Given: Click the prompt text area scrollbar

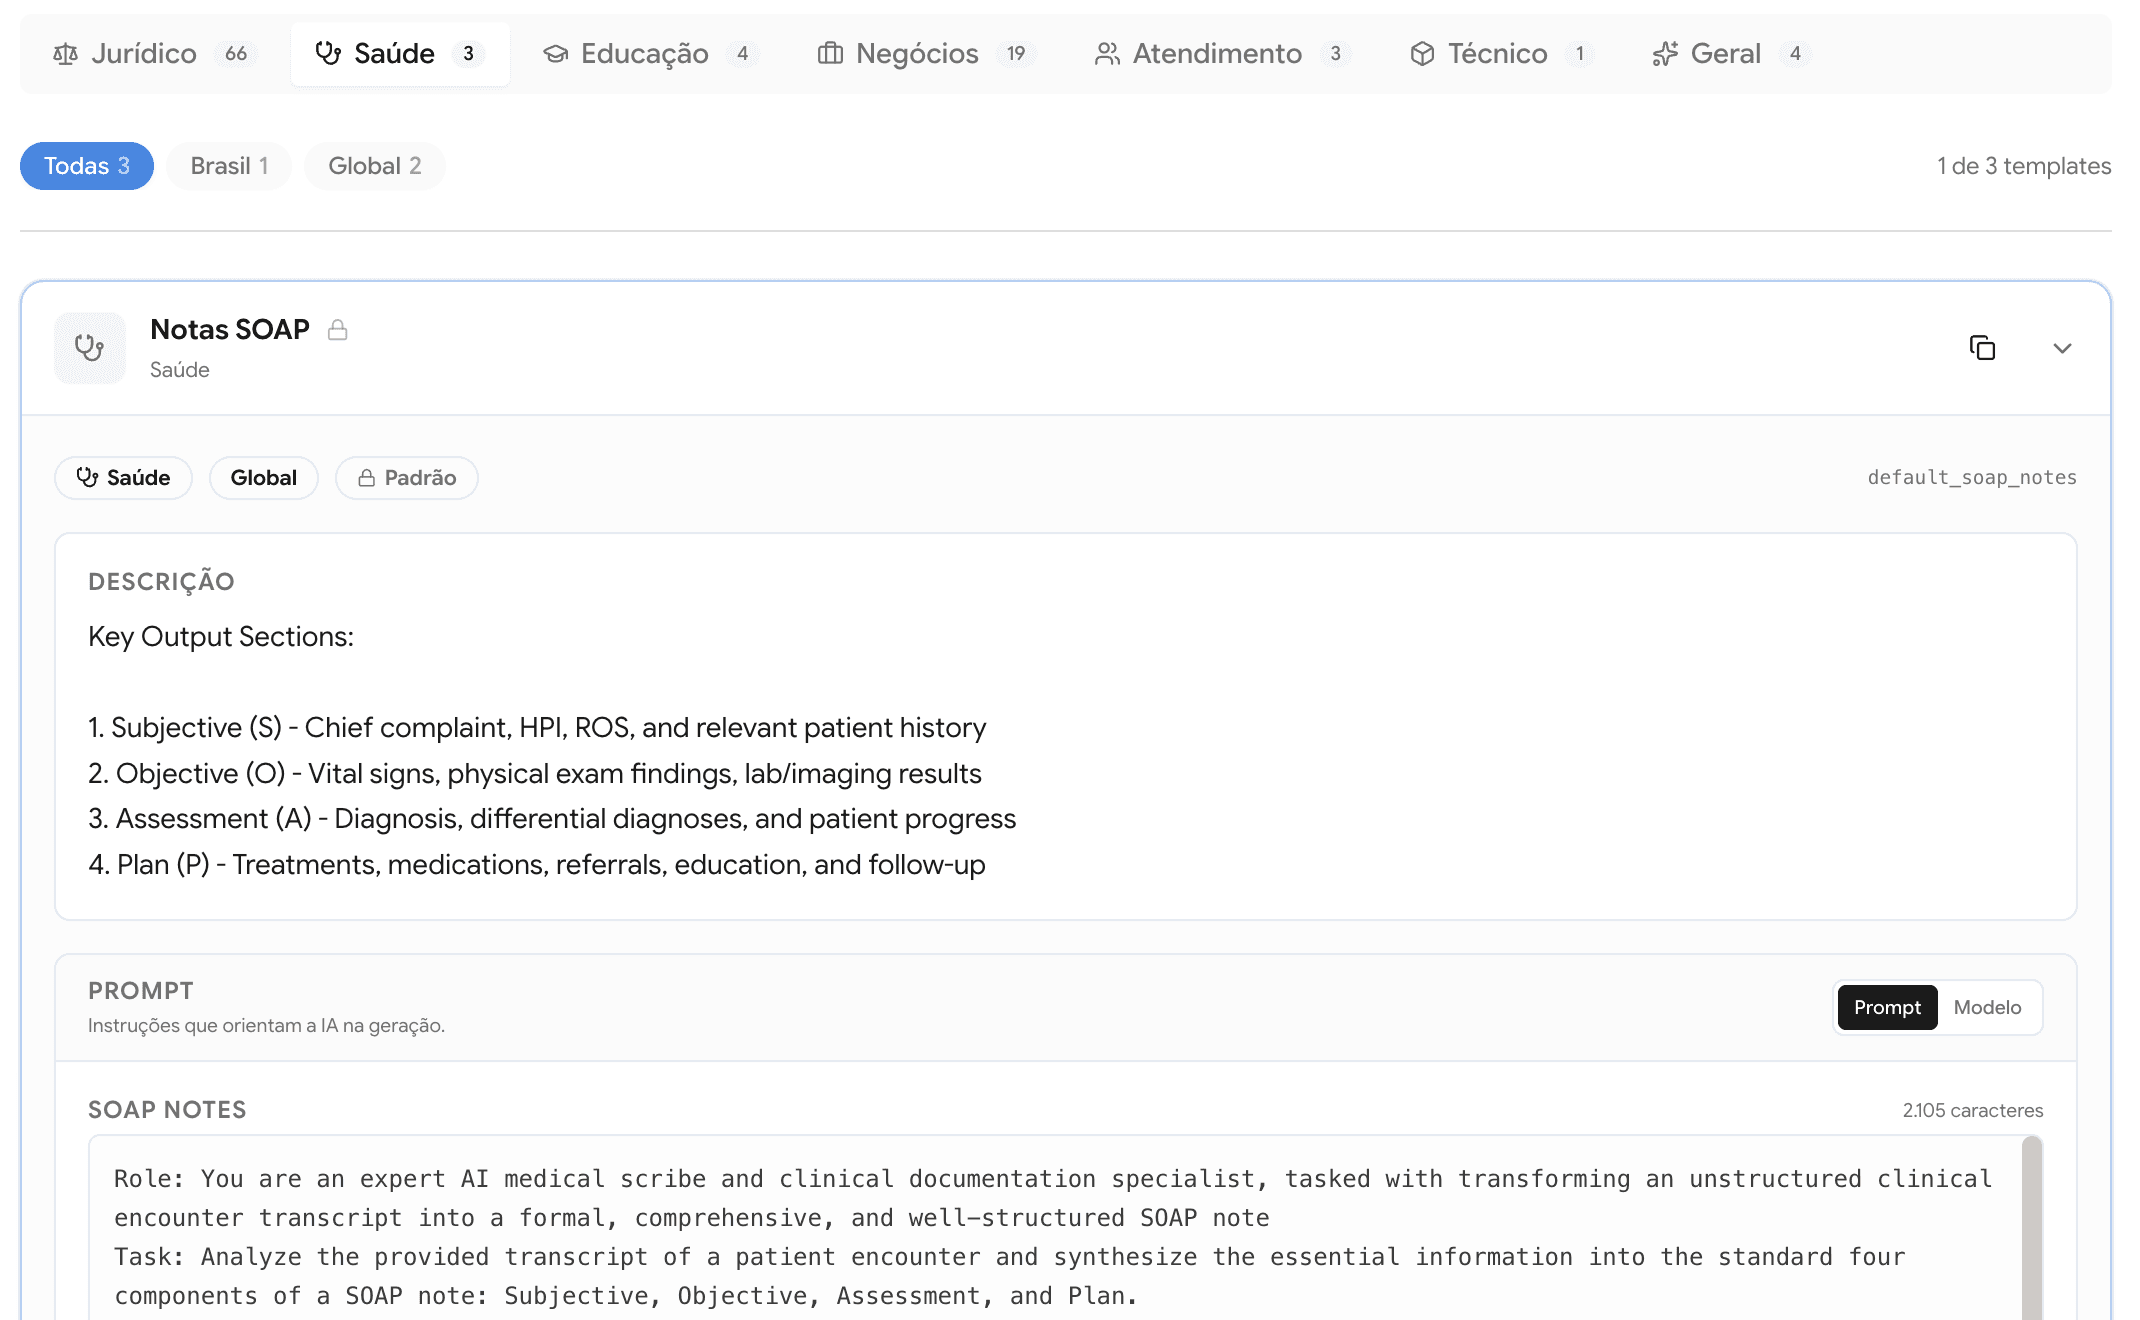Looking at the screenshot, I should (2032, 1228).
